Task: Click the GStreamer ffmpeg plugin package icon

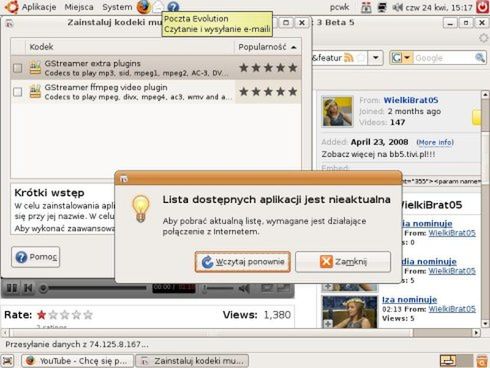Action: 35,92
